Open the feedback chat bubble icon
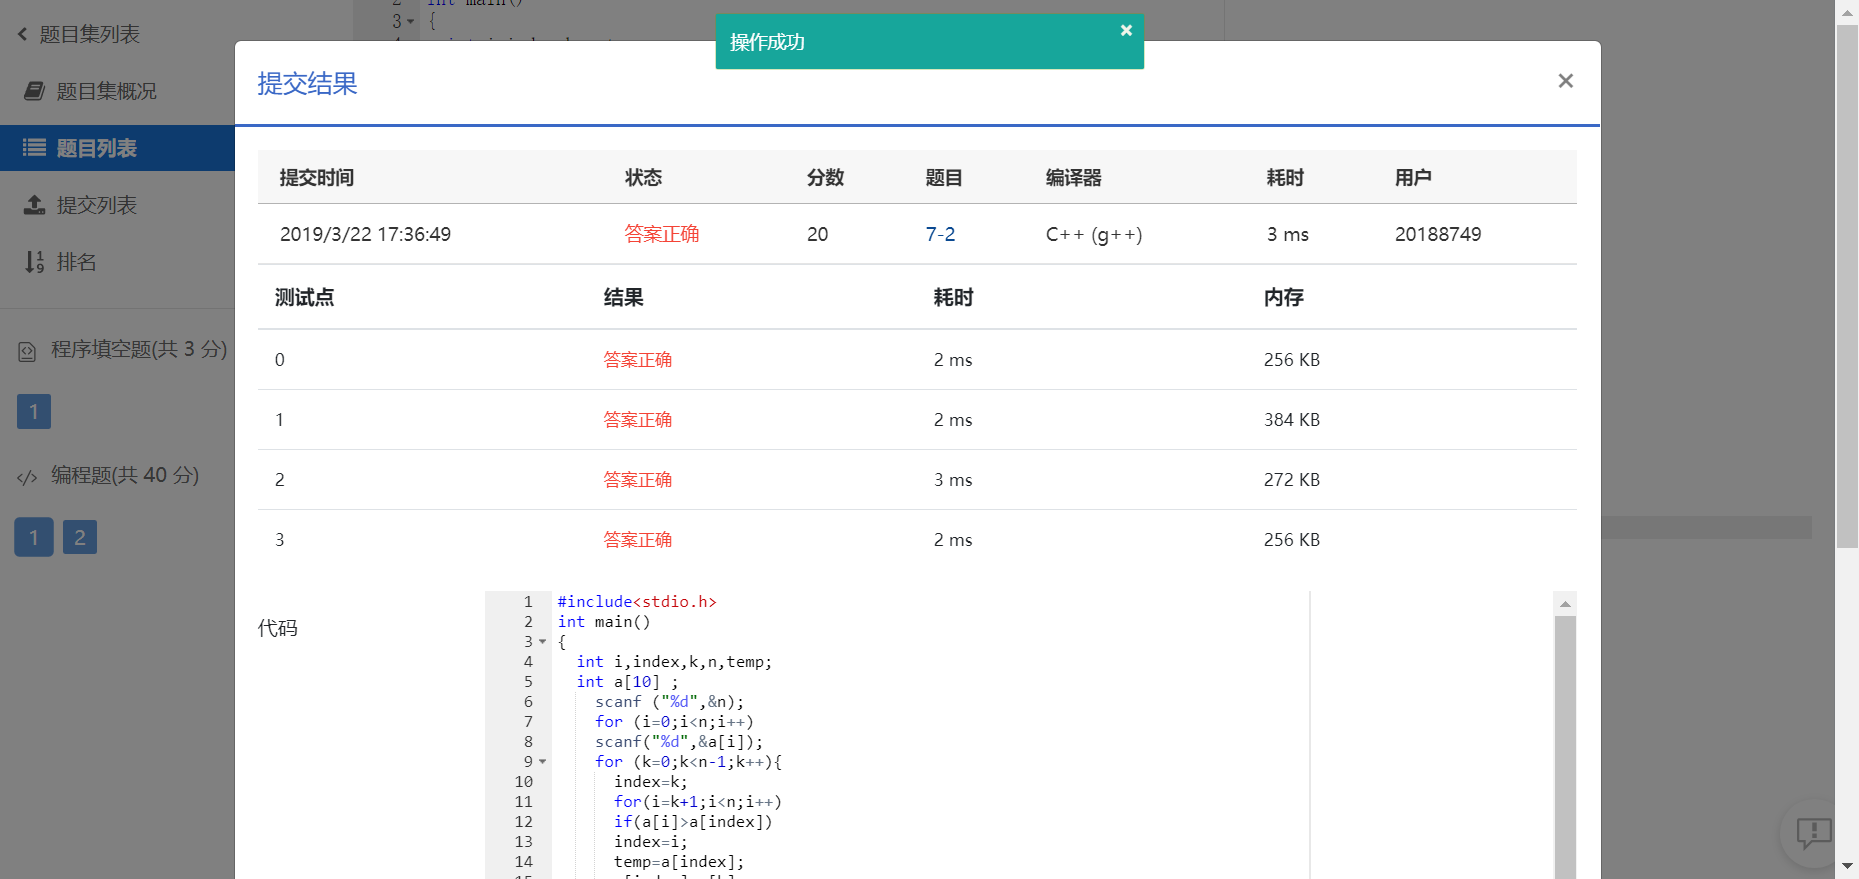This screenshot has width=1859, height=879. tap(1814, 832)
